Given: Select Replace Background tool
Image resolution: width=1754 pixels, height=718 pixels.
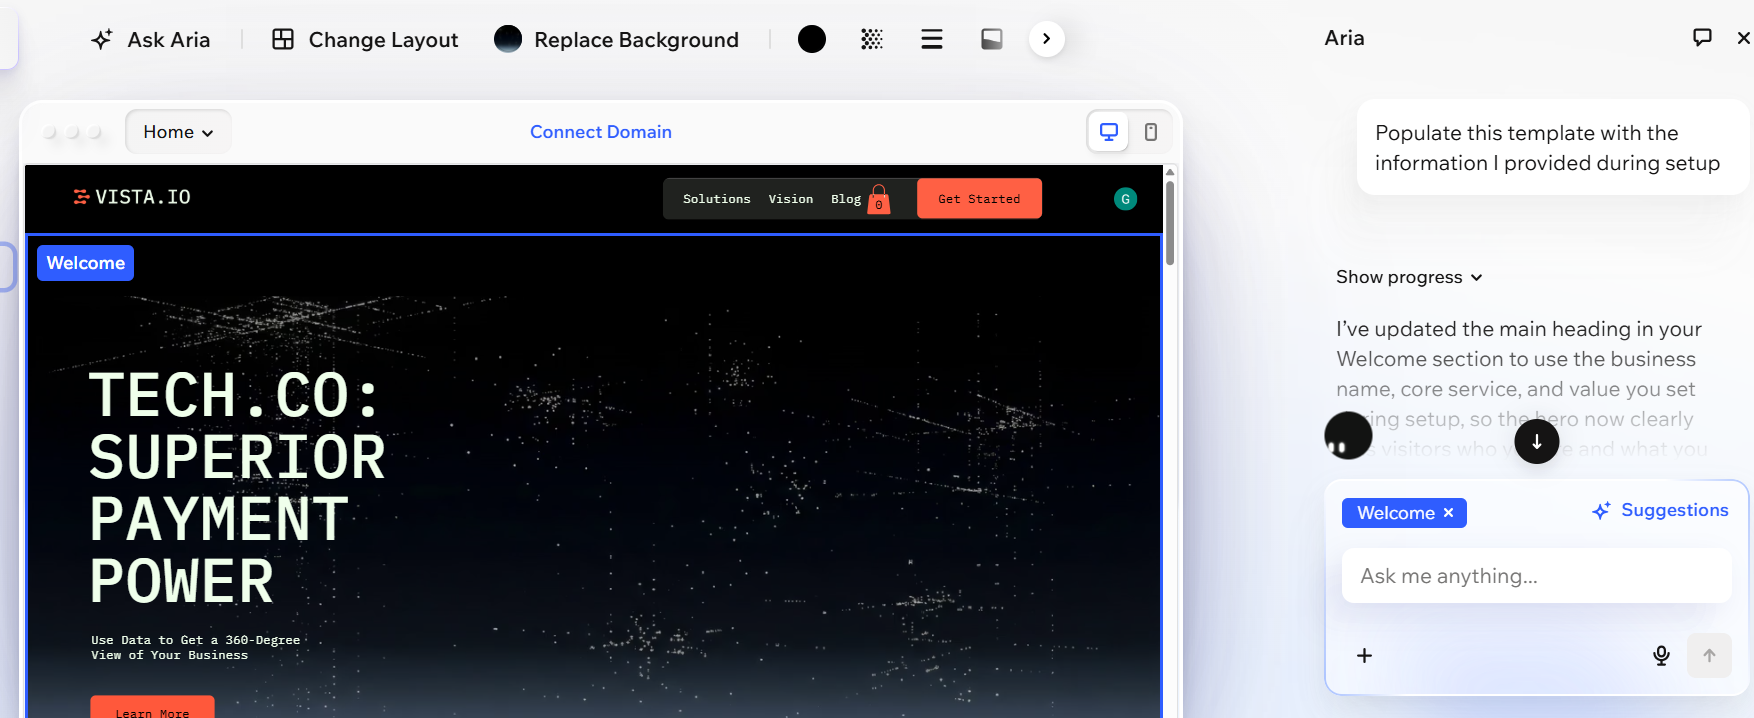Looking at the screenshot, I should 617,40.
